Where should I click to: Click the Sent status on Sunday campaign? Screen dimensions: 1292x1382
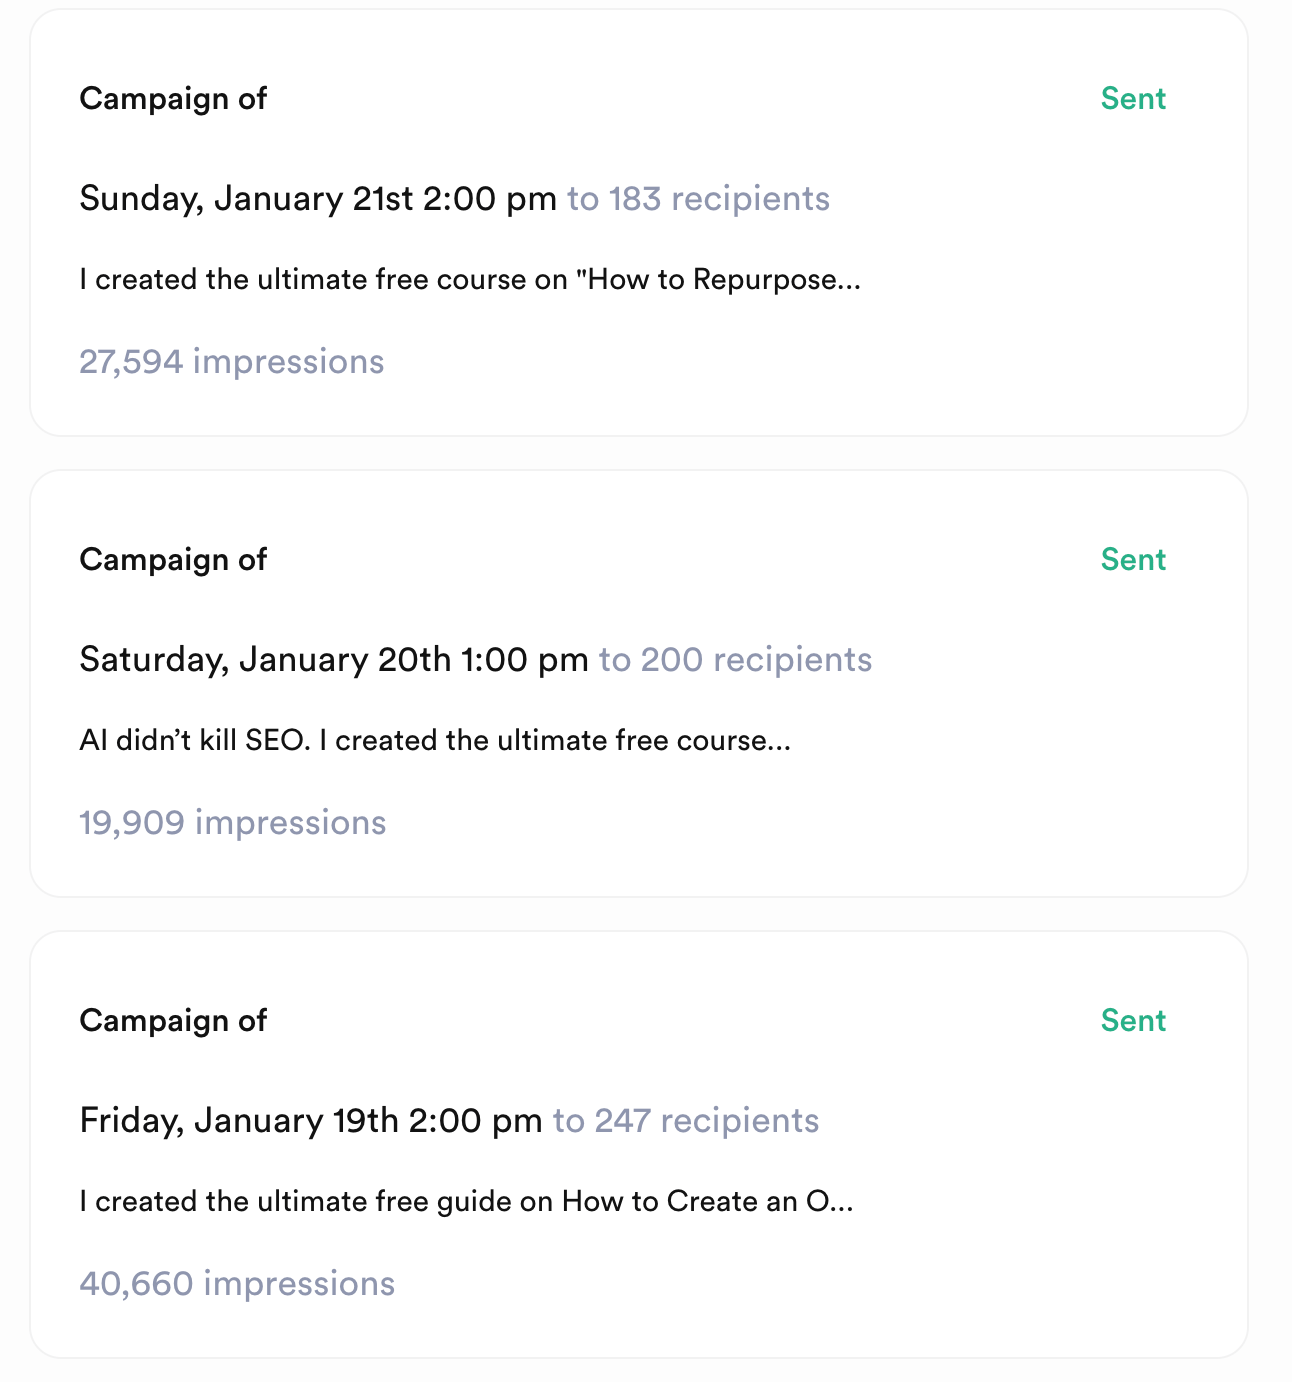1133,99
